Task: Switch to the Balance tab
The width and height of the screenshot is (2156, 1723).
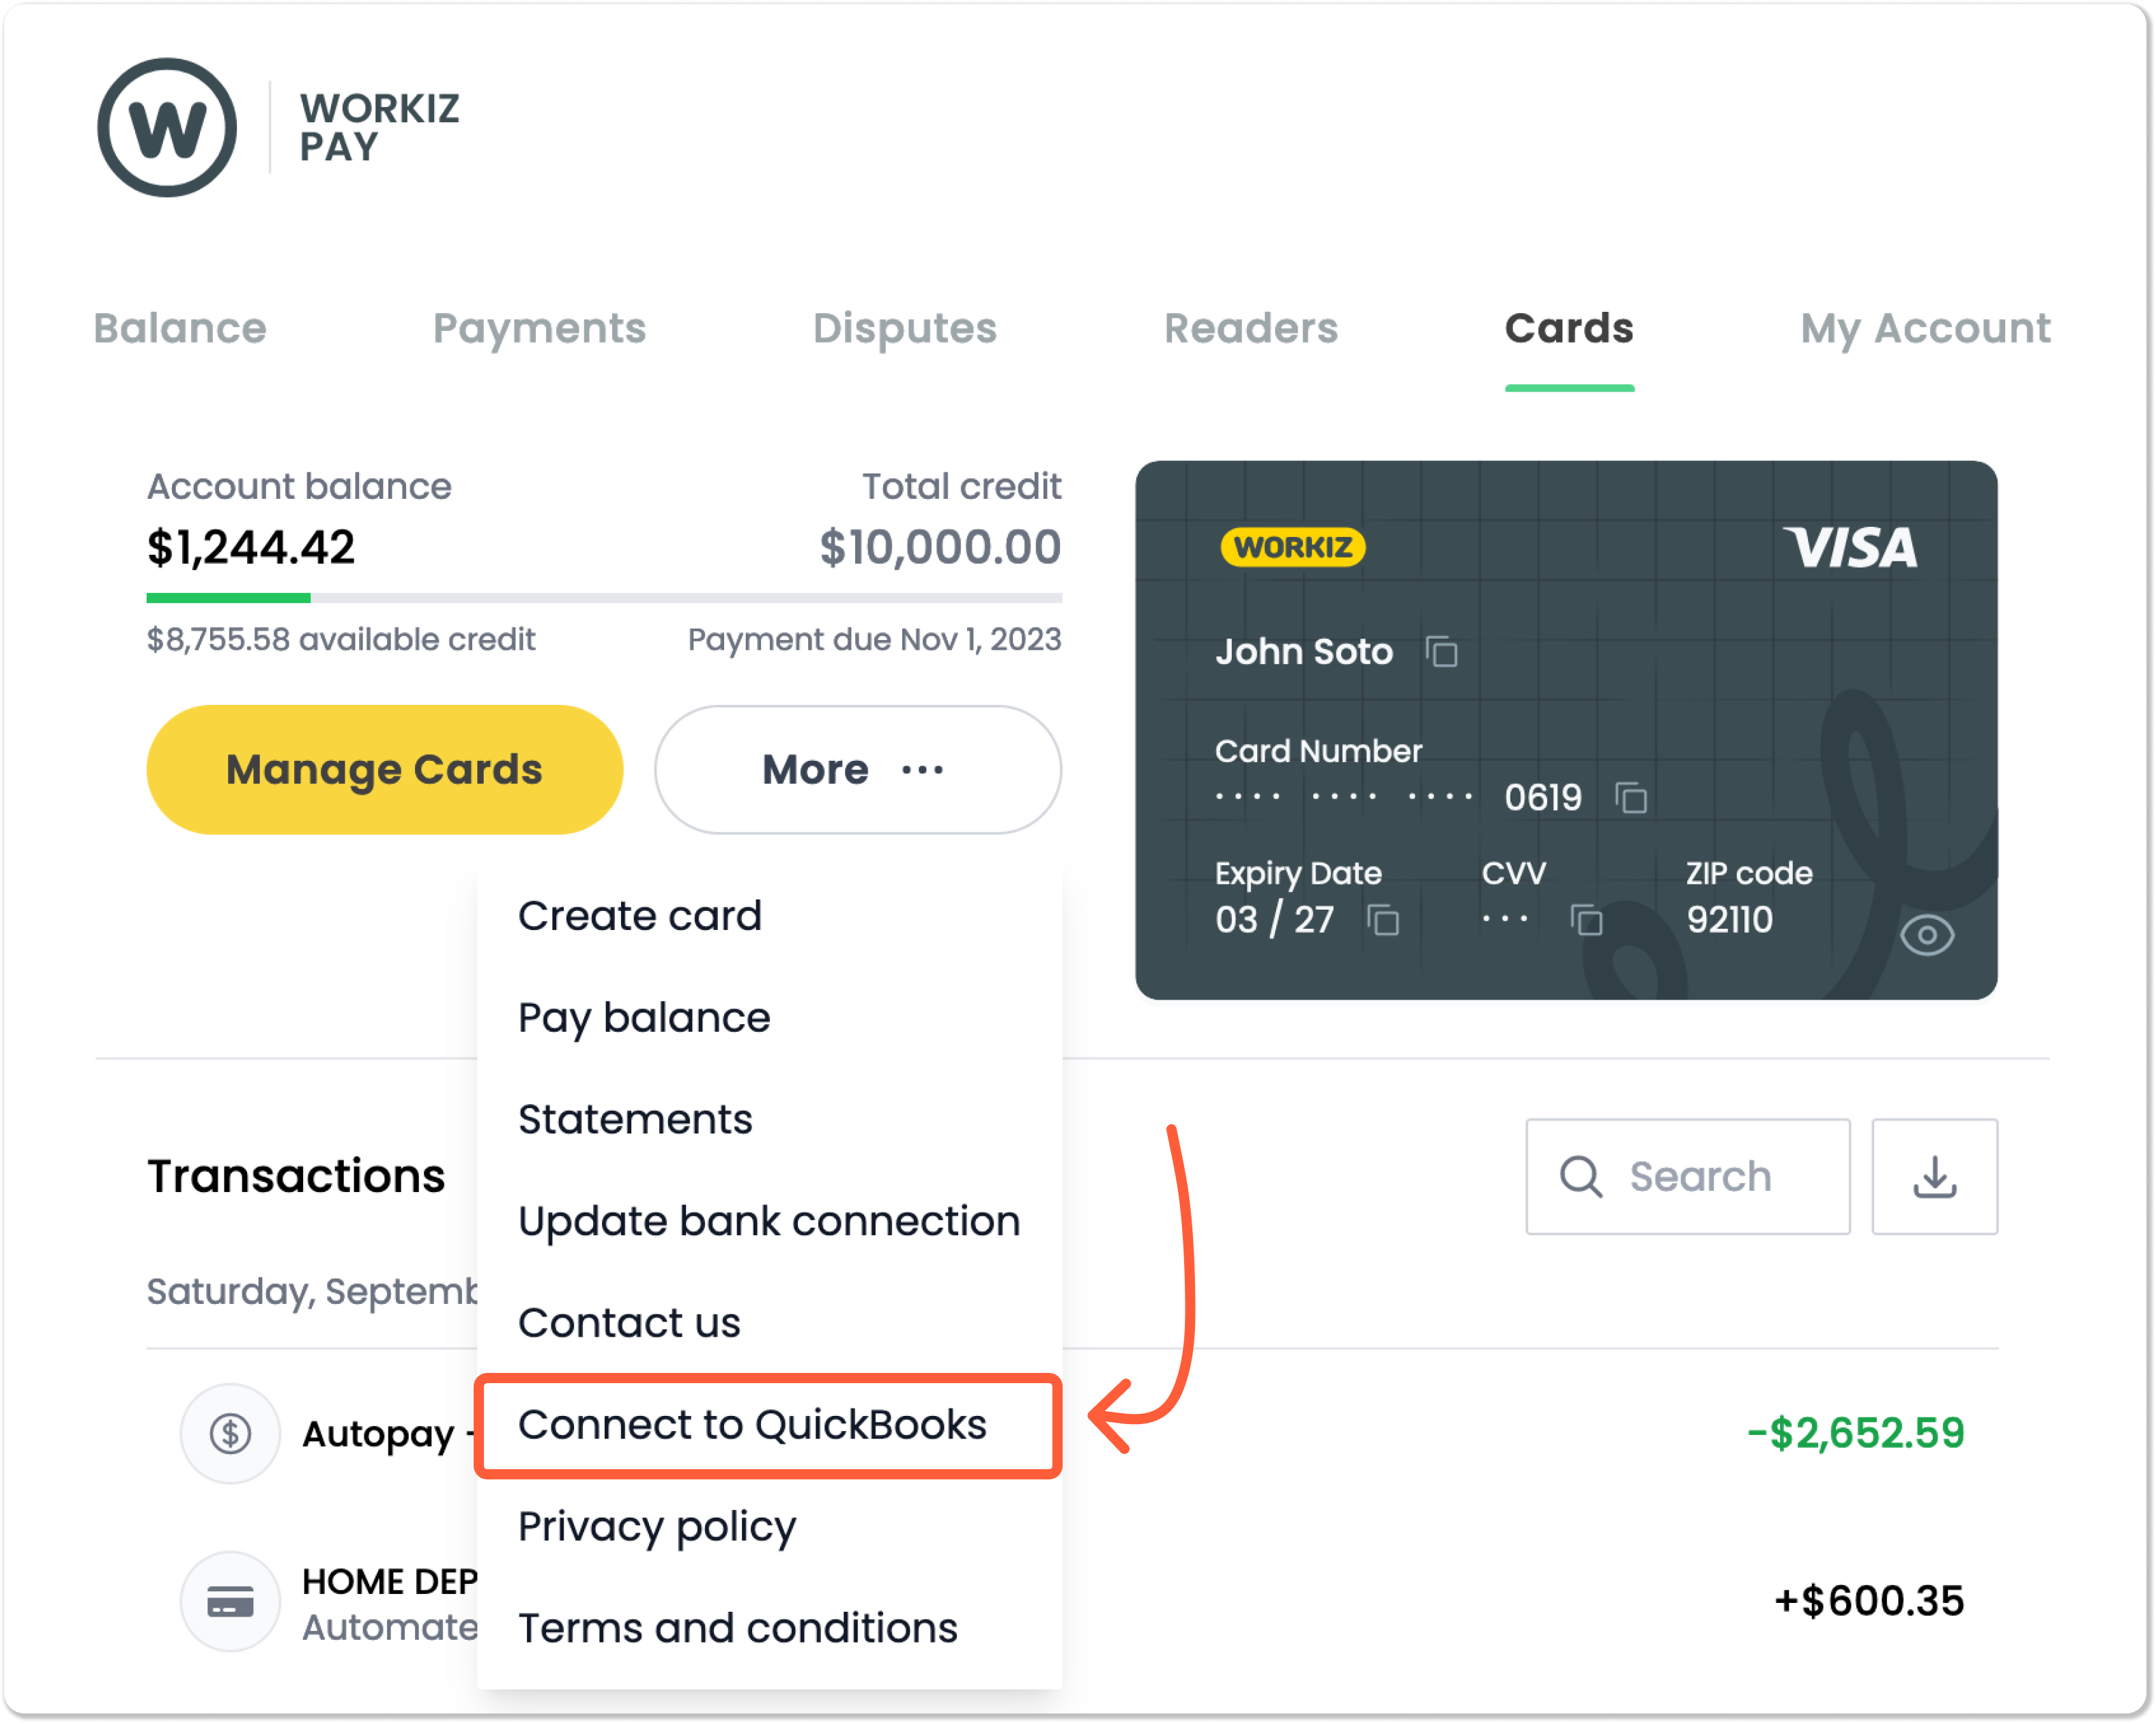Action: pos(180,329)
